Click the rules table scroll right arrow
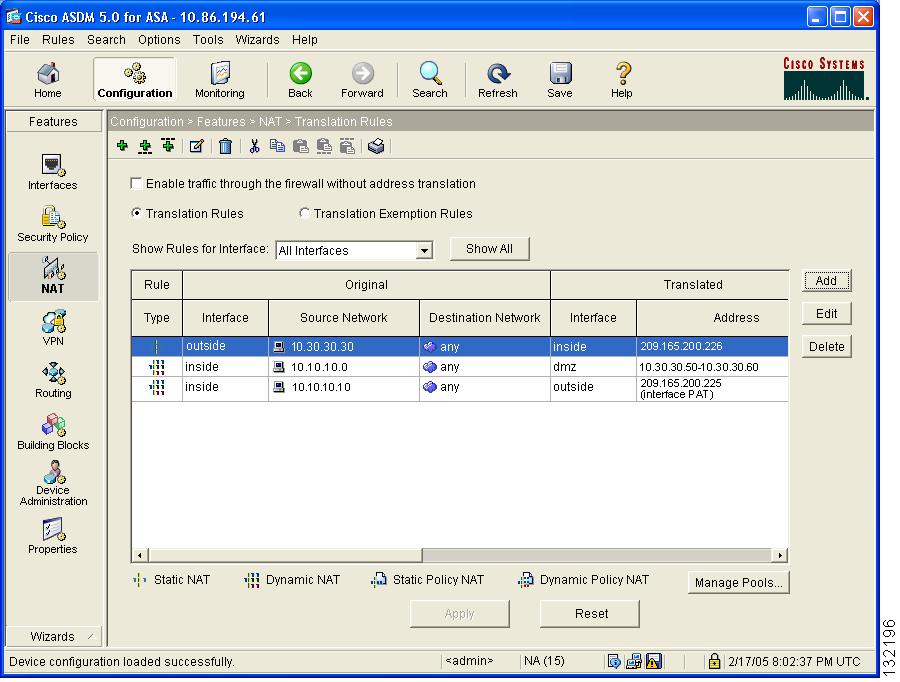900x682 pixels. 780,555
